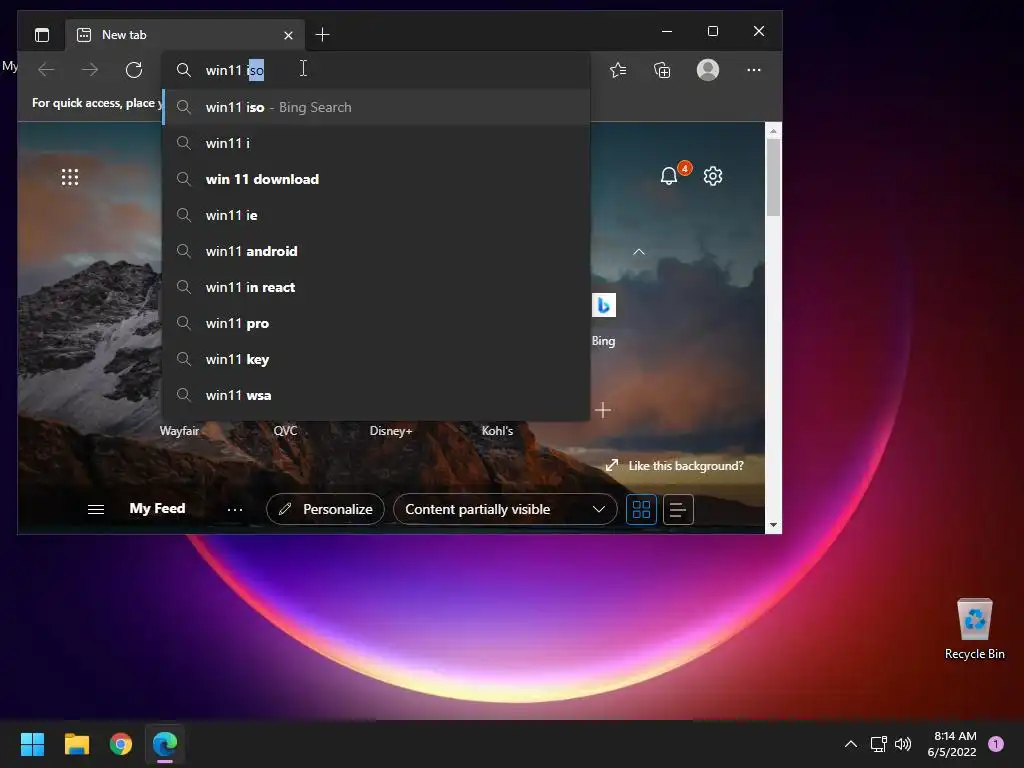Open page settings gear
The height and width of the screenshot is (768, 1024).
(713, 176)
